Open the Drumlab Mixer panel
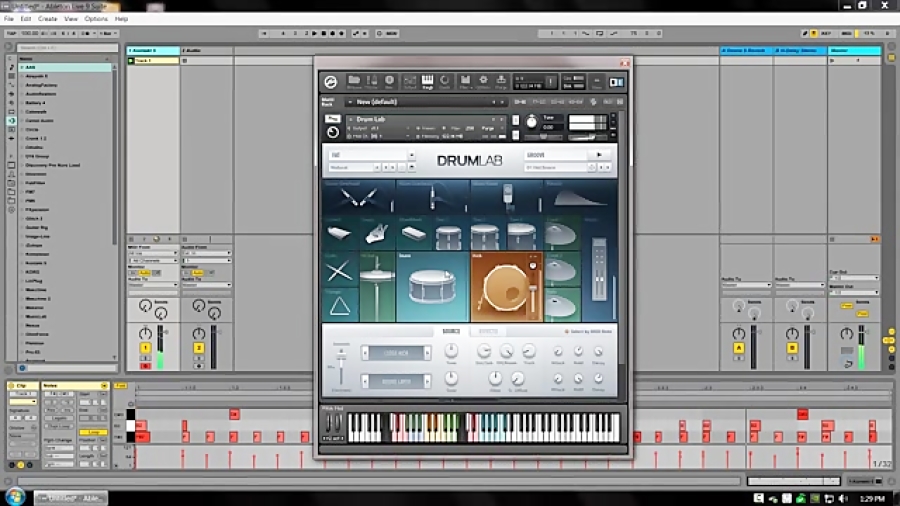The height and width of the screenshot is (506, 900). click(599, 270)
